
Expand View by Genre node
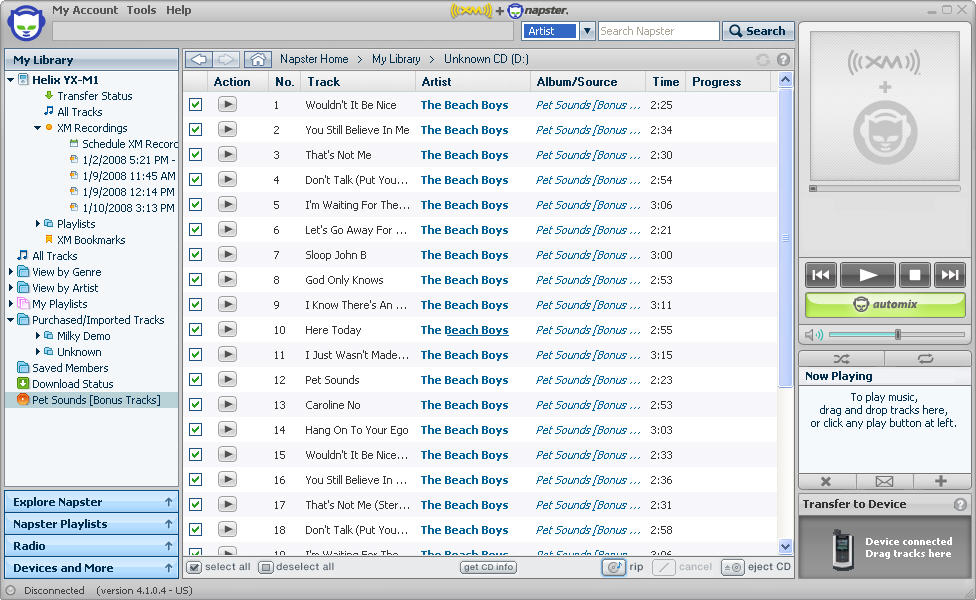coord(11,272)
